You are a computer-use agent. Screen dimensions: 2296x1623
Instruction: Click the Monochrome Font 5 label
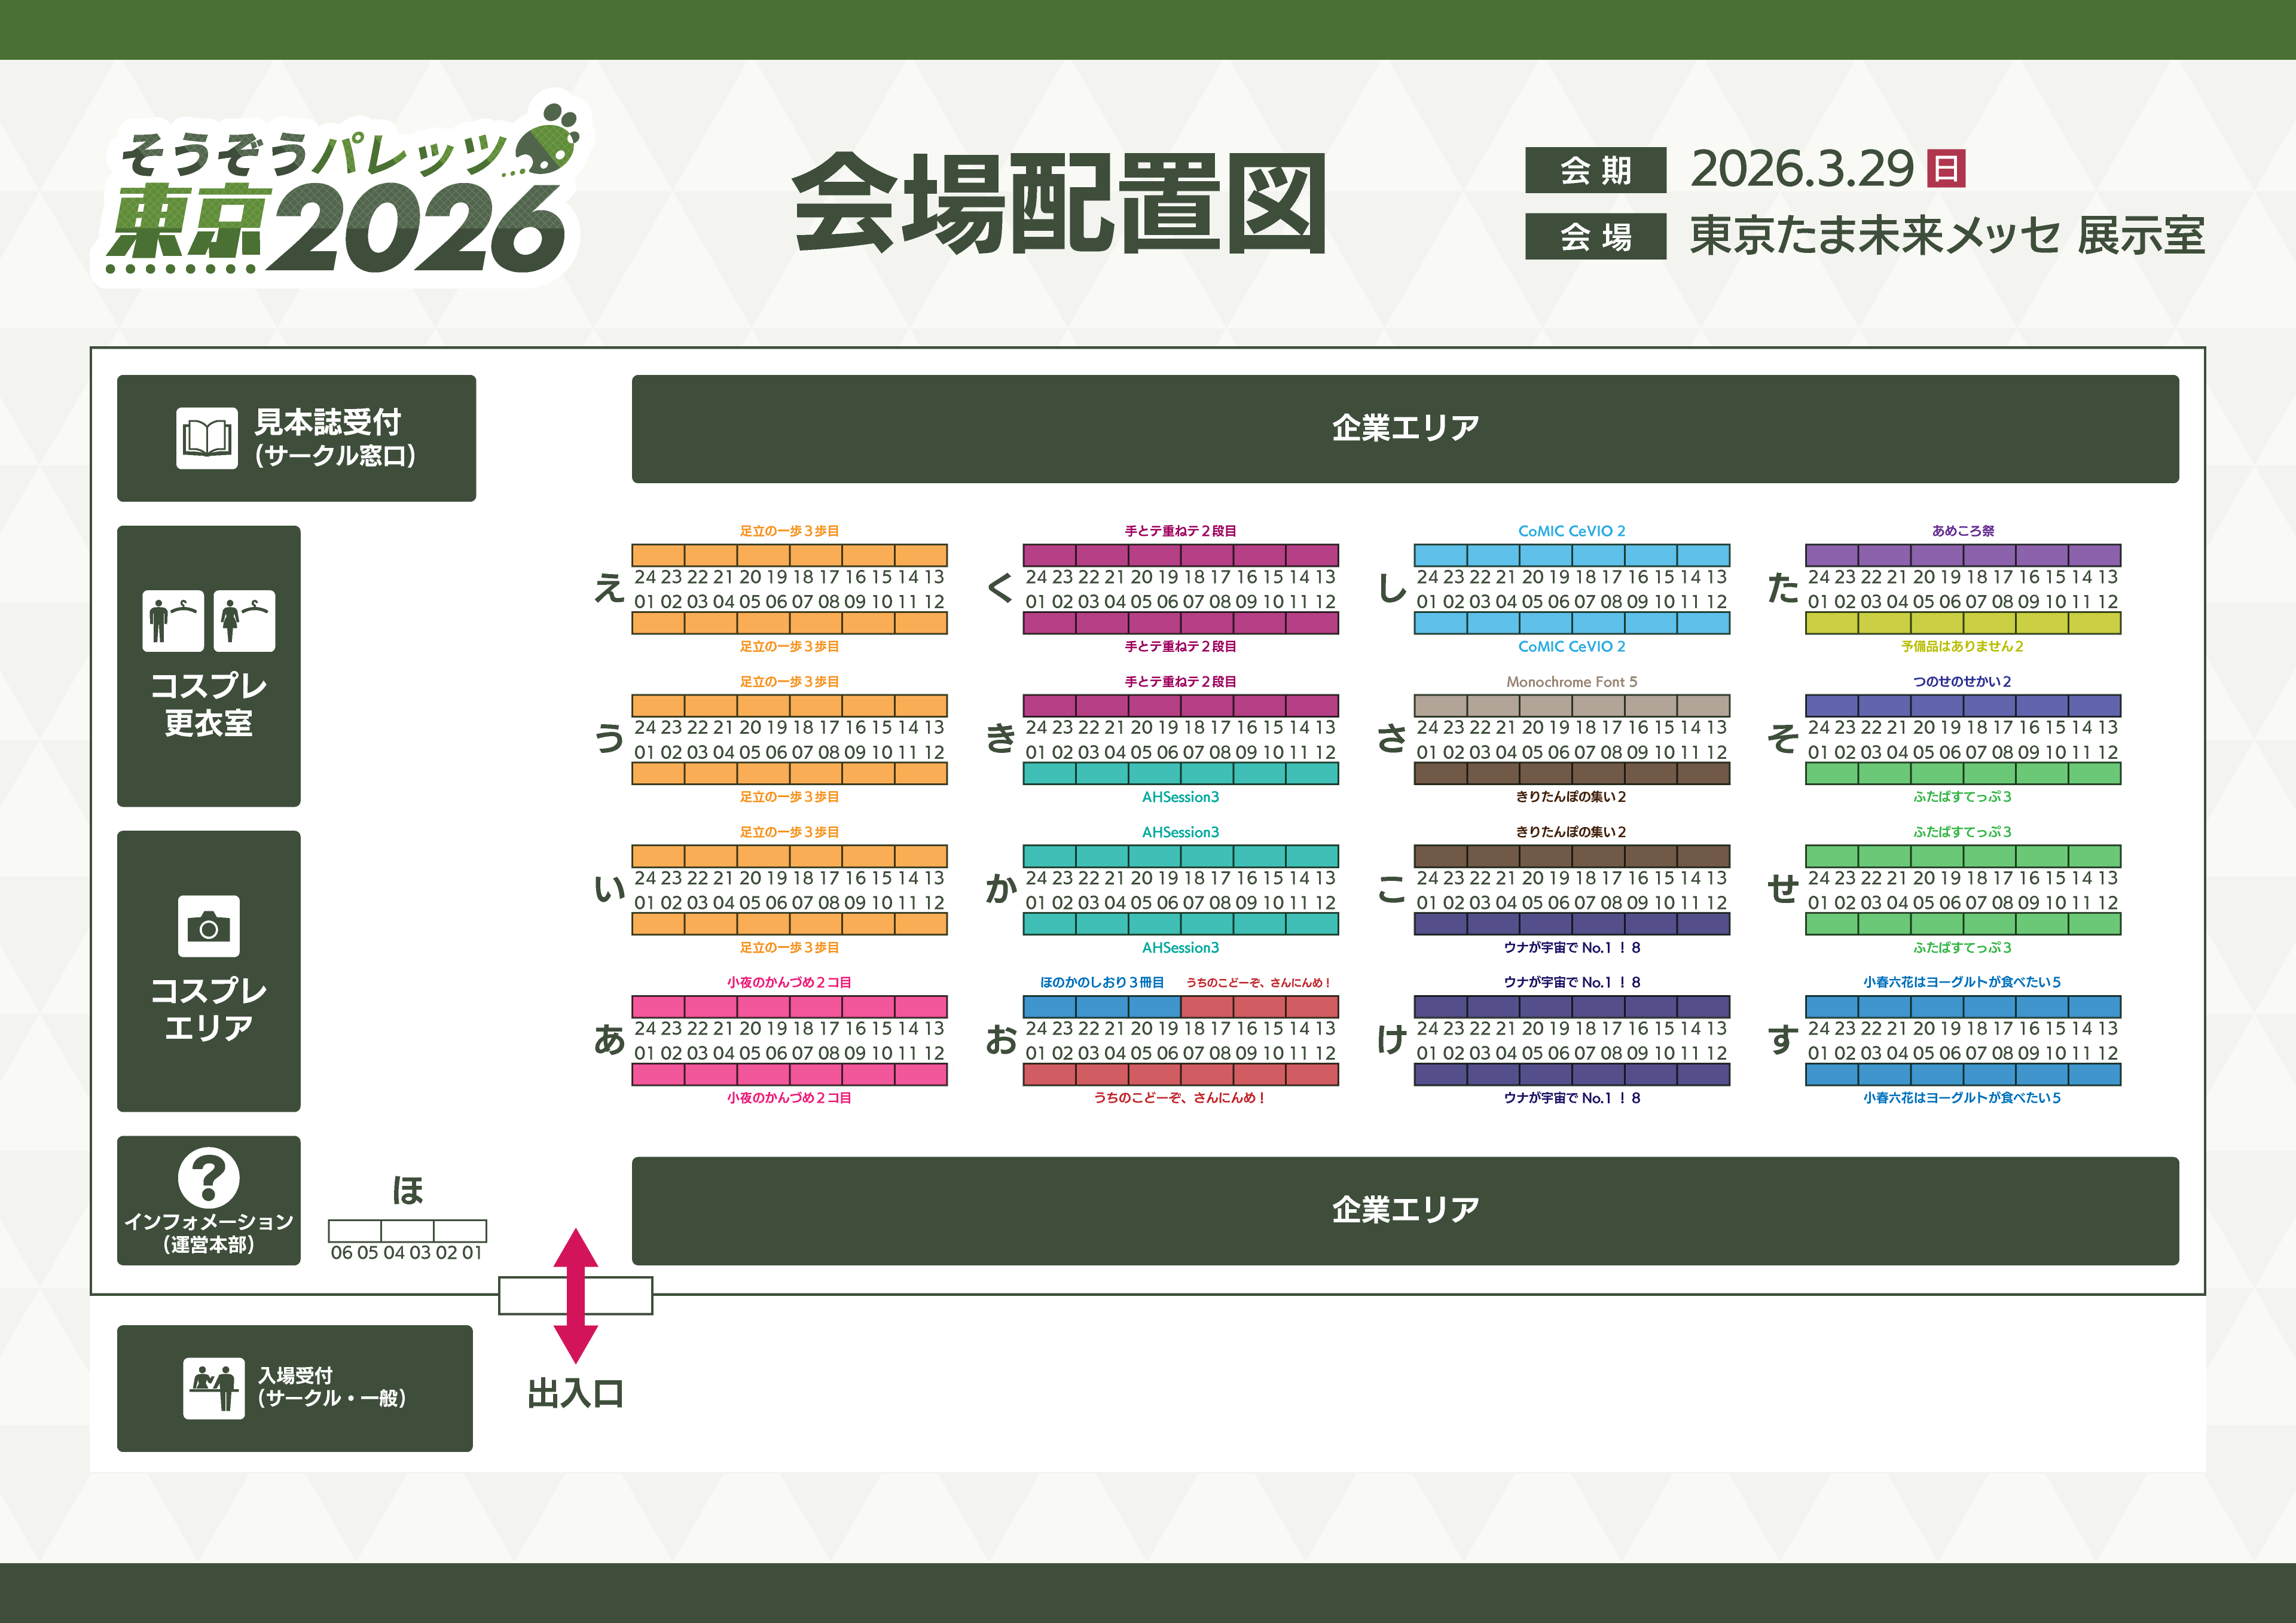(1571, 682)
